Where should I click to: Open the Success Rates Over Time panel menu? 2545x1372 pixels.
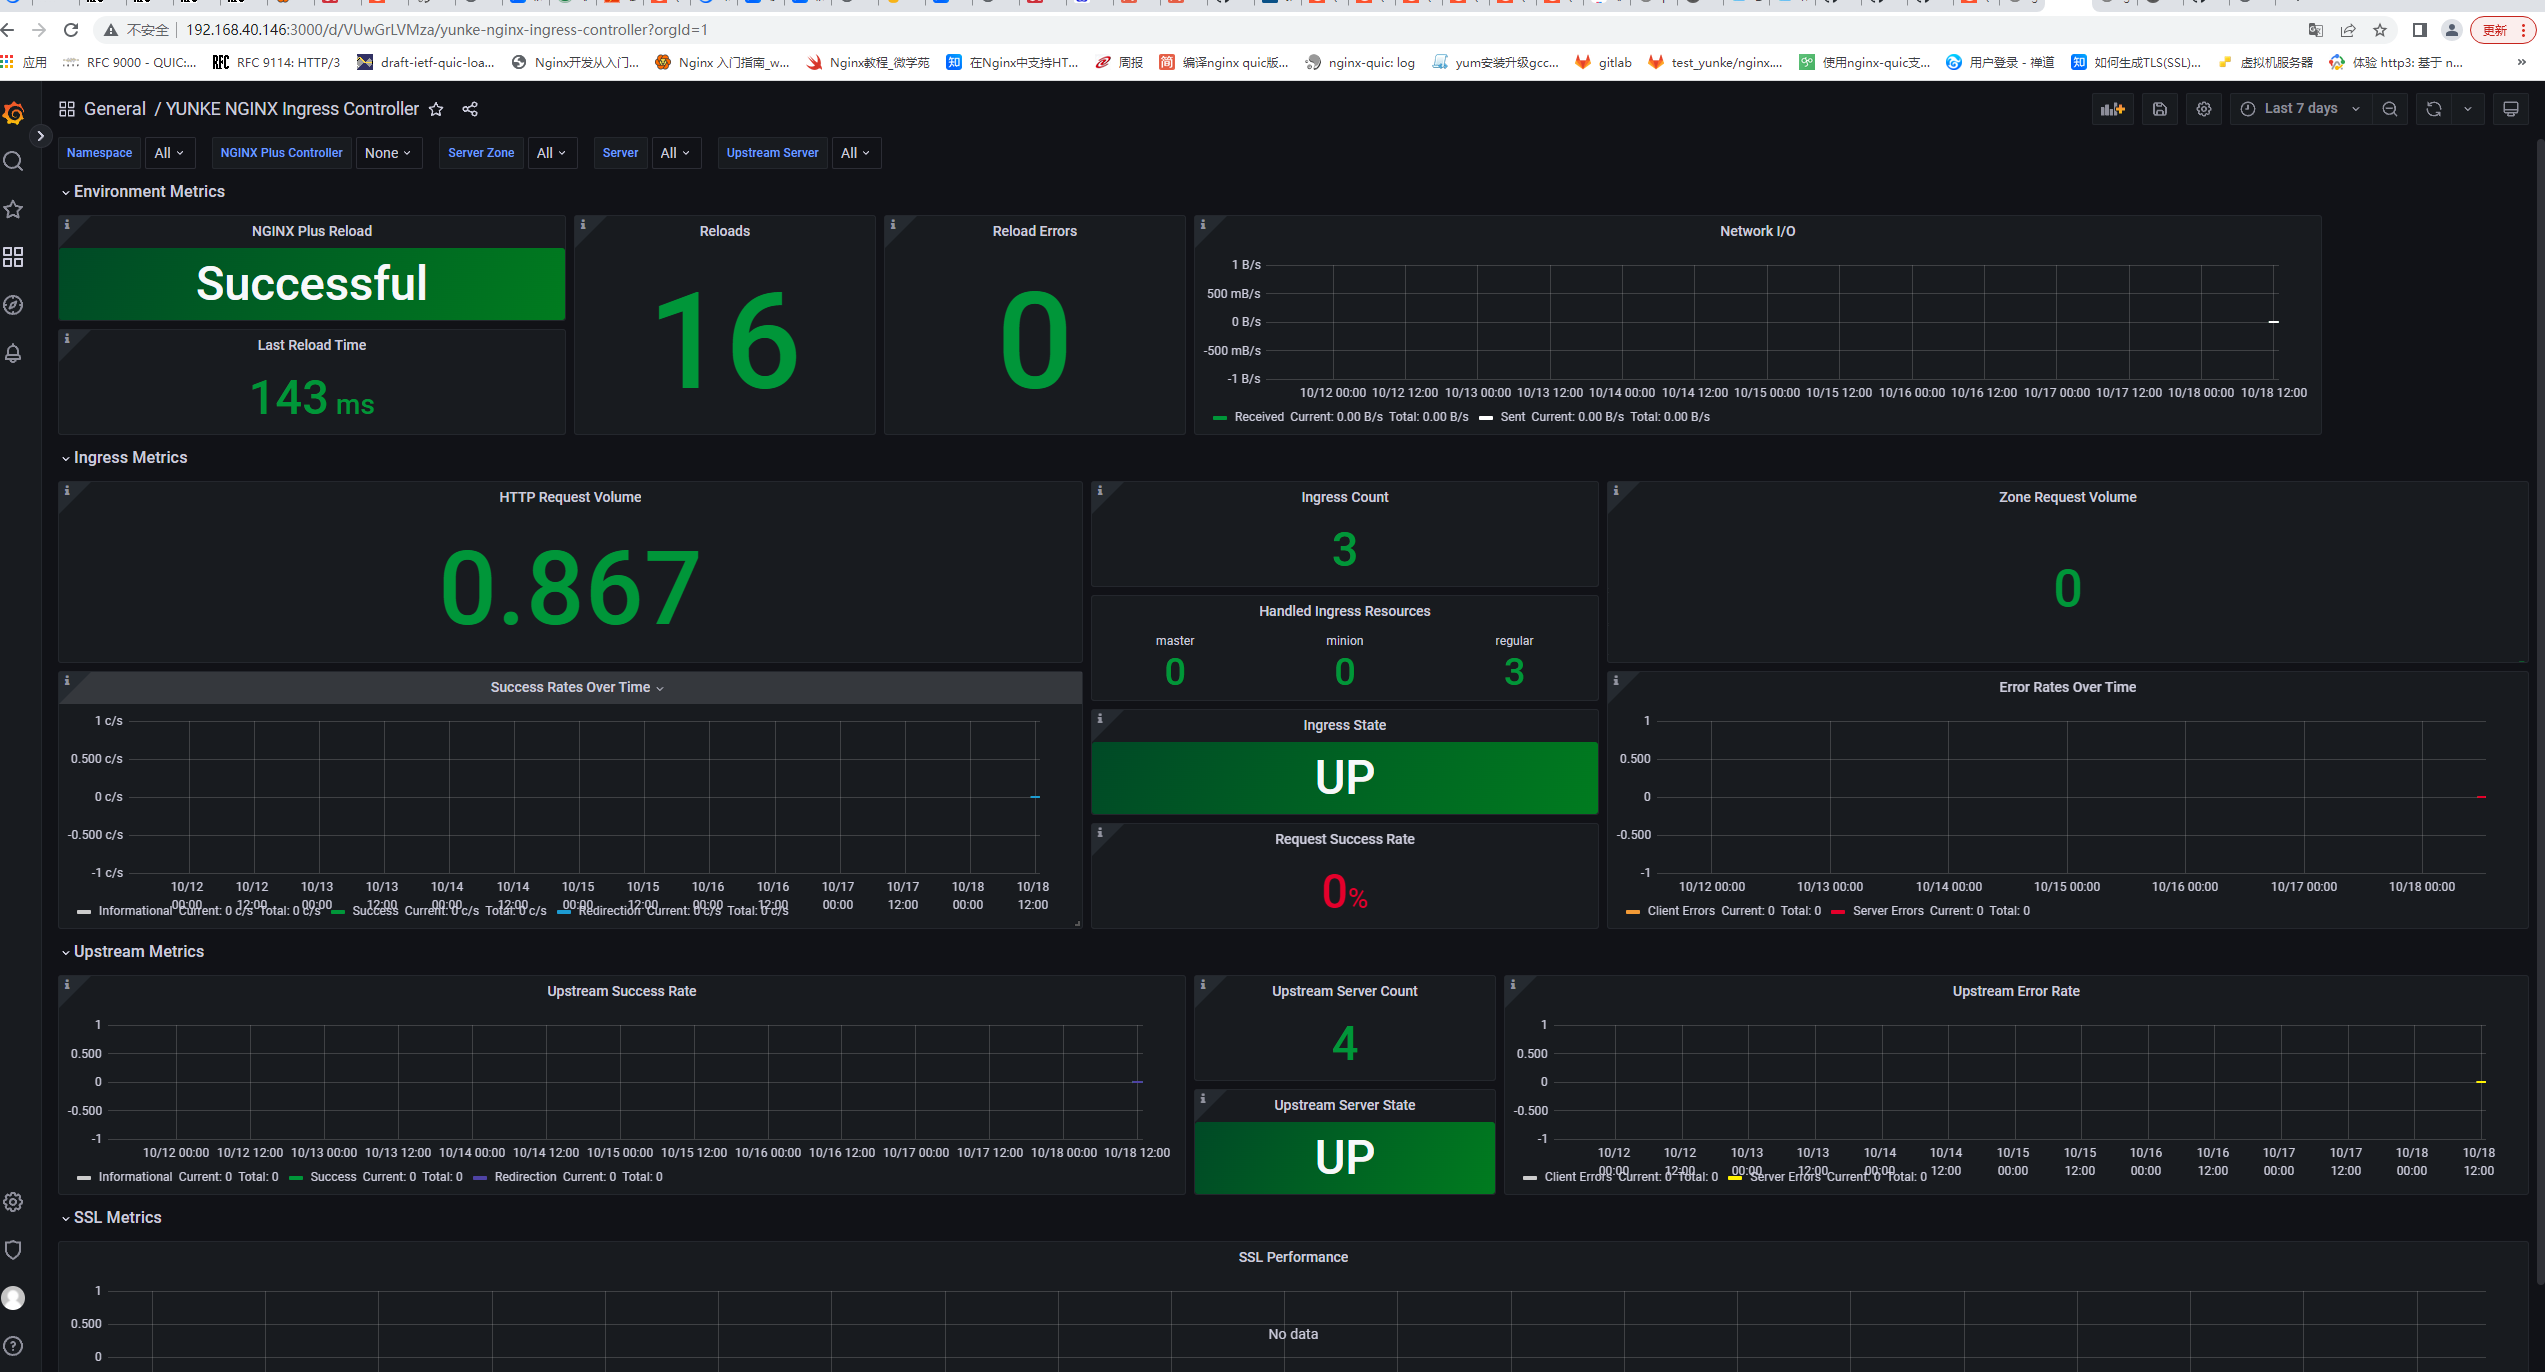pos(577,688)
